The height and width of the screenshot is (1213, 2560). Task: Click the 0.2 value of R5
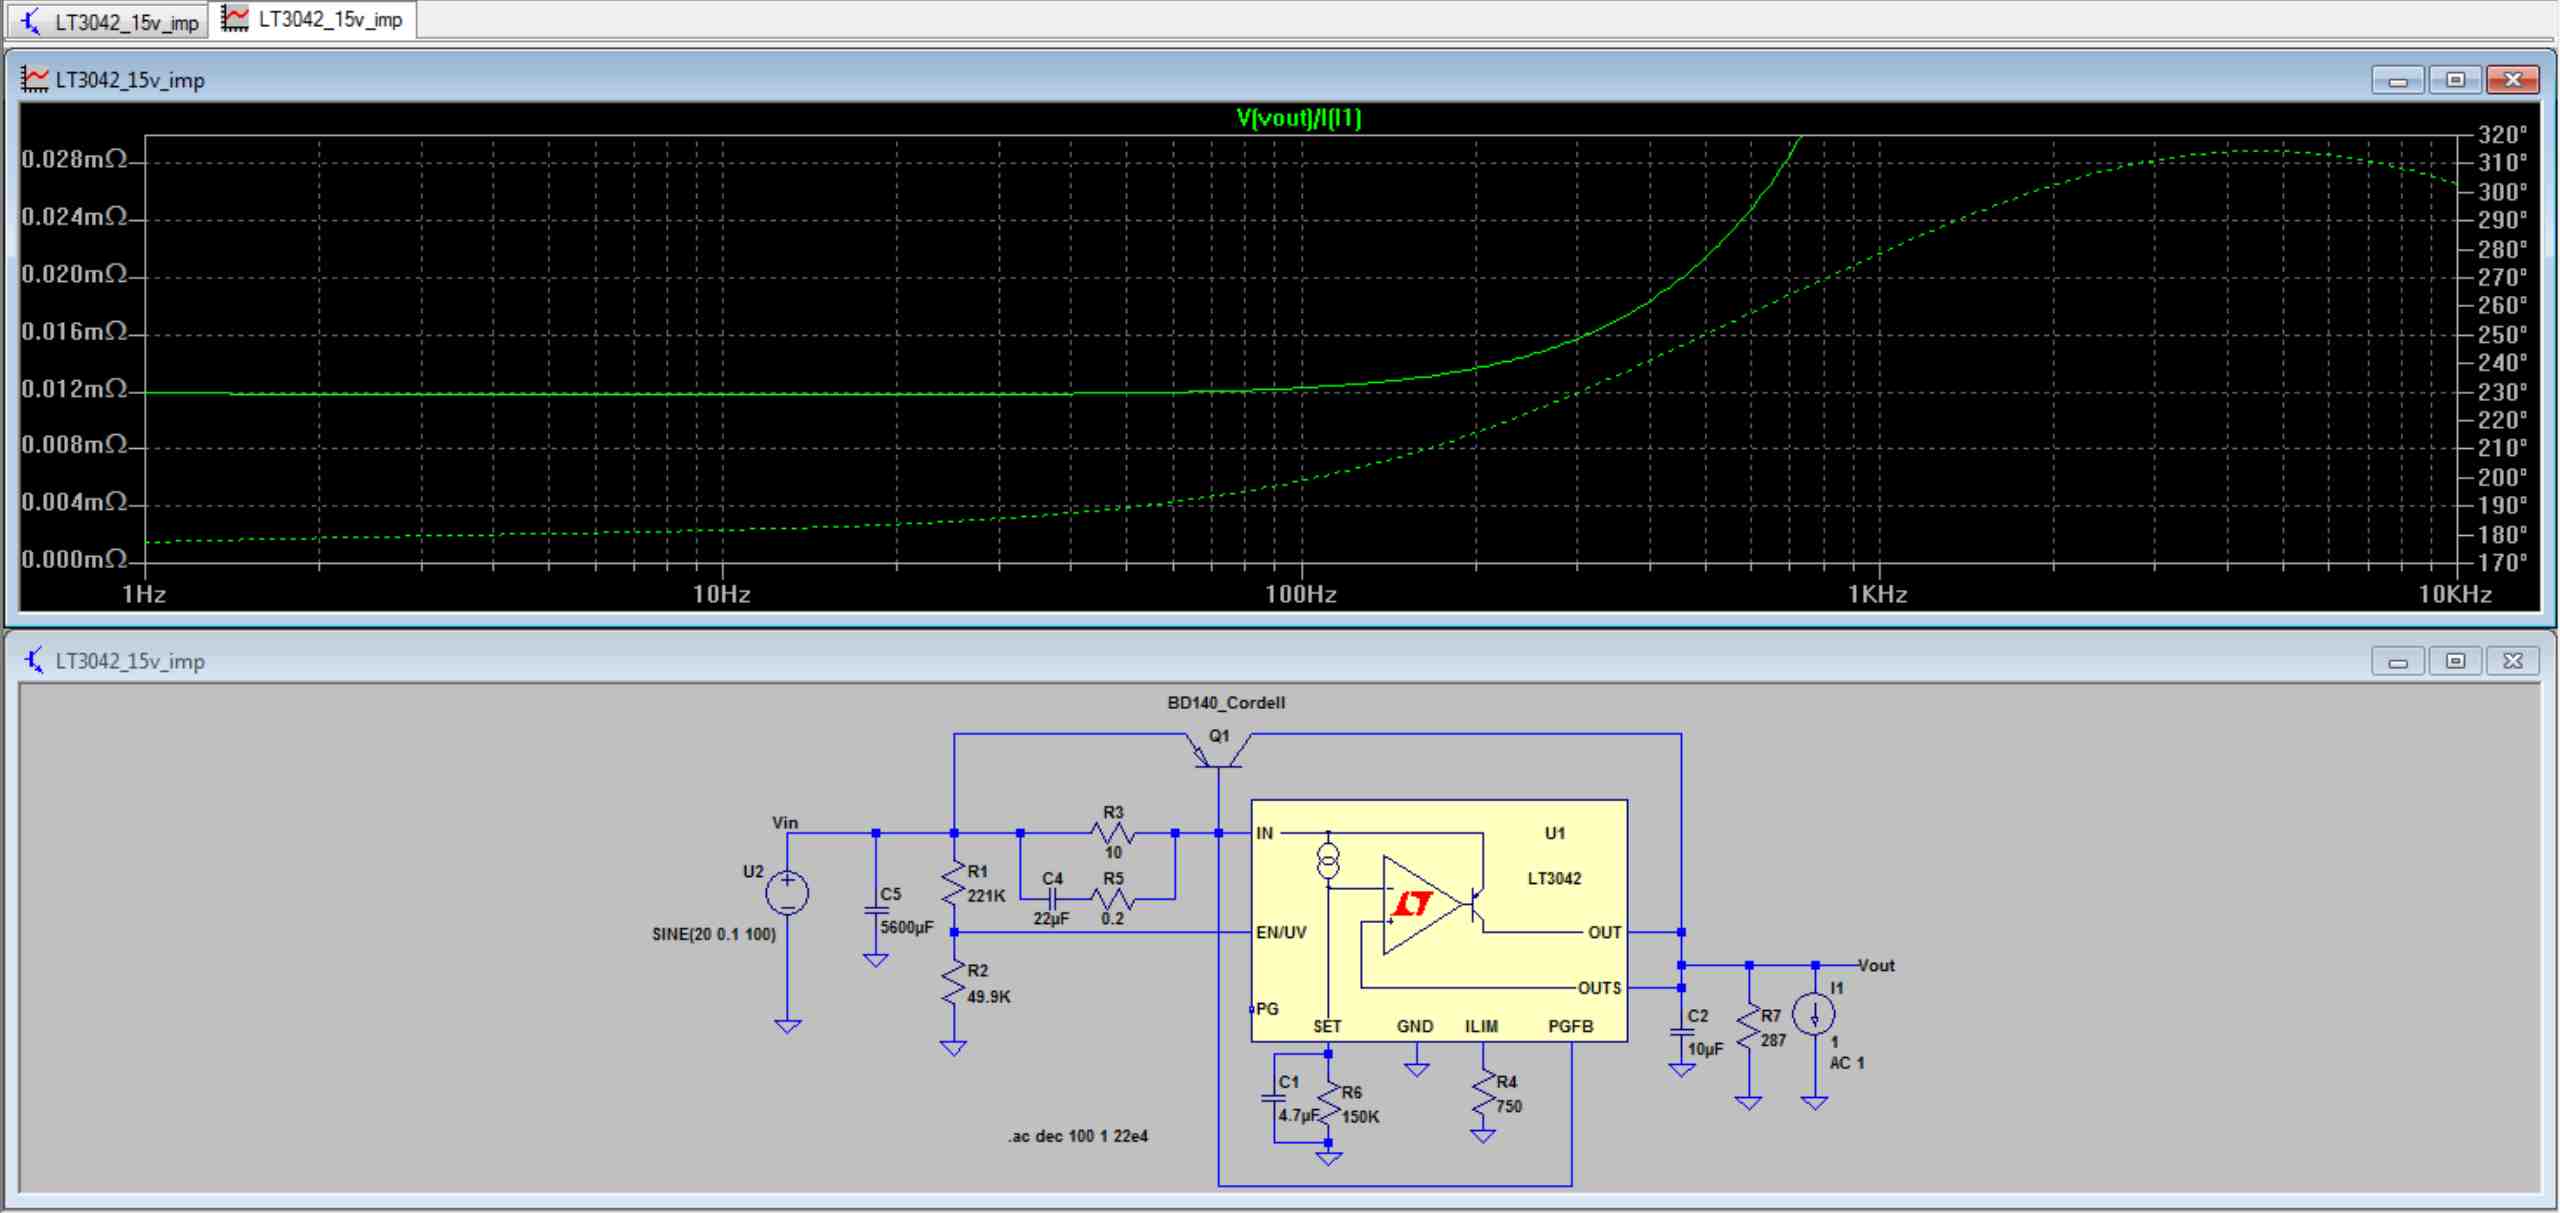coord(1112,918)
